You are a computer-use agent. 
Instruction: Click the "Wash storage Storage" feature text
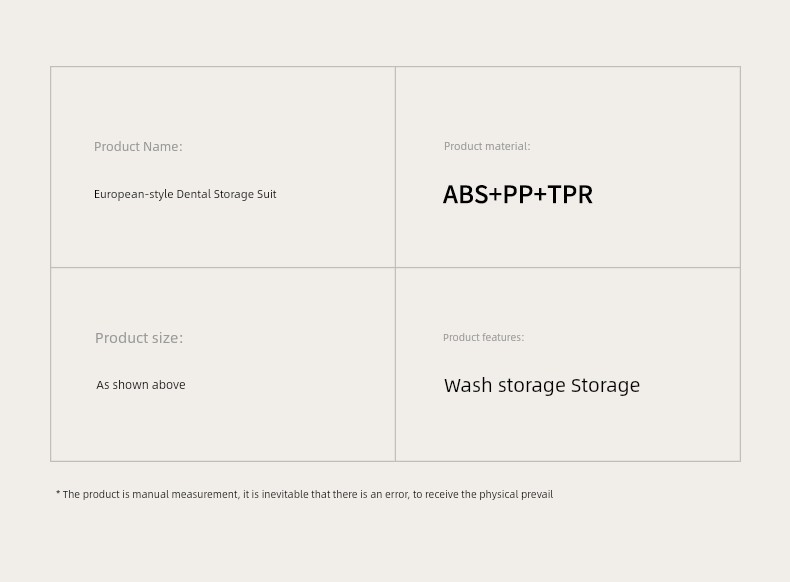542,385
